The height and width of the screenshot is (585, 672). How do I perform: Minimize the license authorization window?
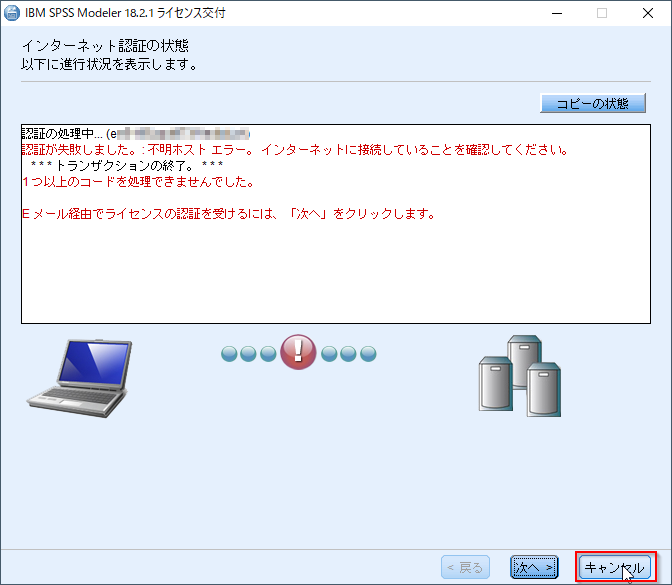pos(557,13)
